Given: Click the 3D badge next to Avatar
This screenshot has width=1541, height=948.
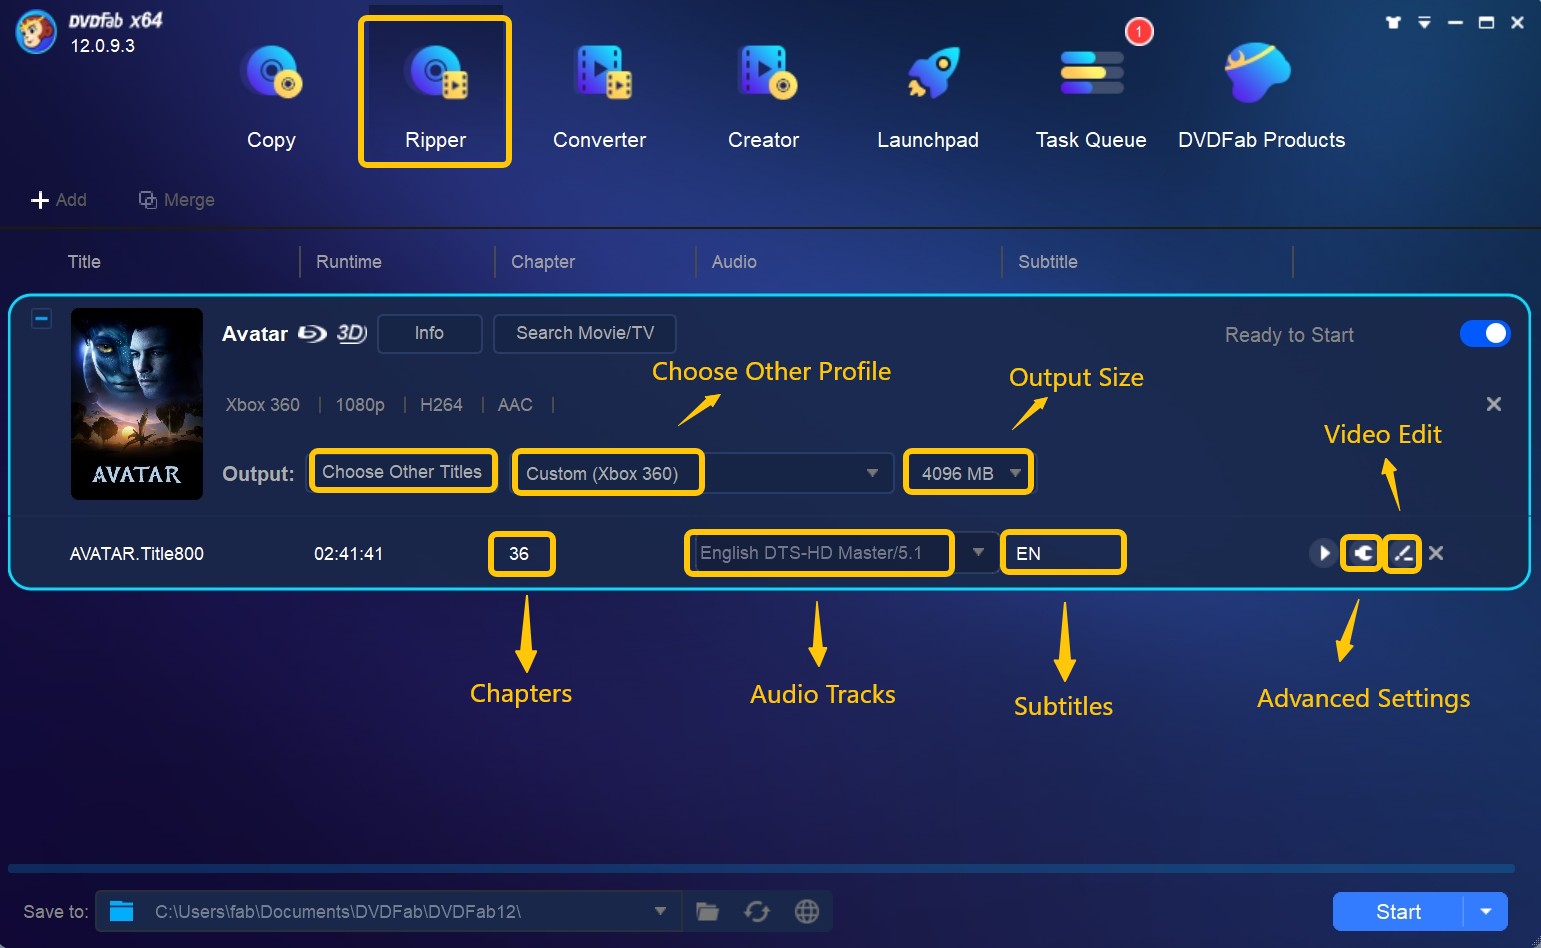Looking at the screenshot, I should [x=352, y=333].
